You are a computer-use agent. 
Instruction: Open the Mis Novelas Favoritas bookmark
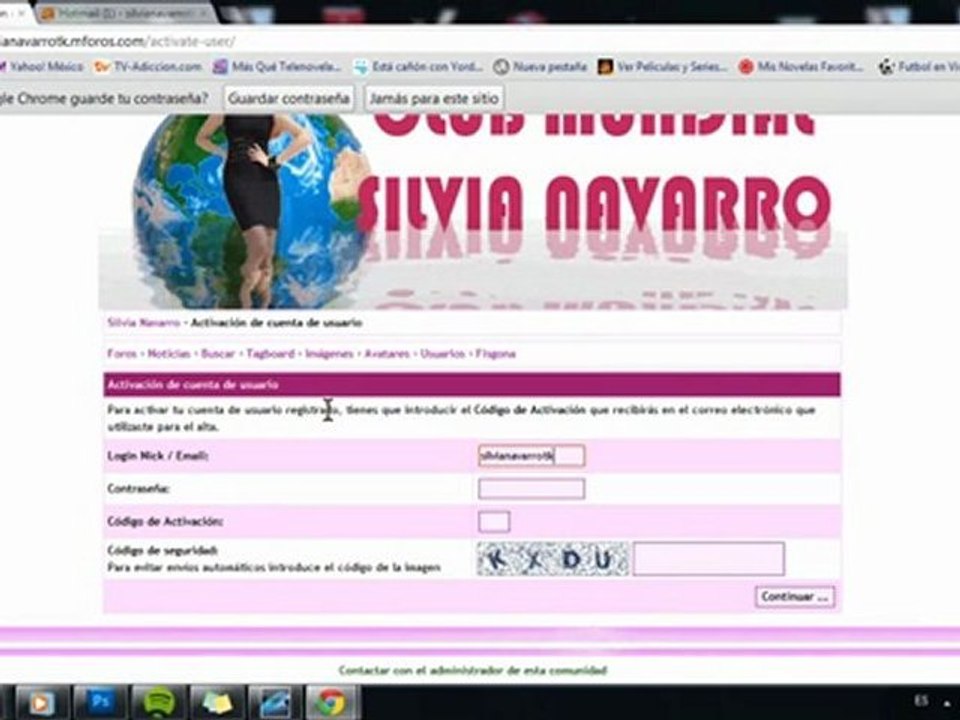click(801, 66)
